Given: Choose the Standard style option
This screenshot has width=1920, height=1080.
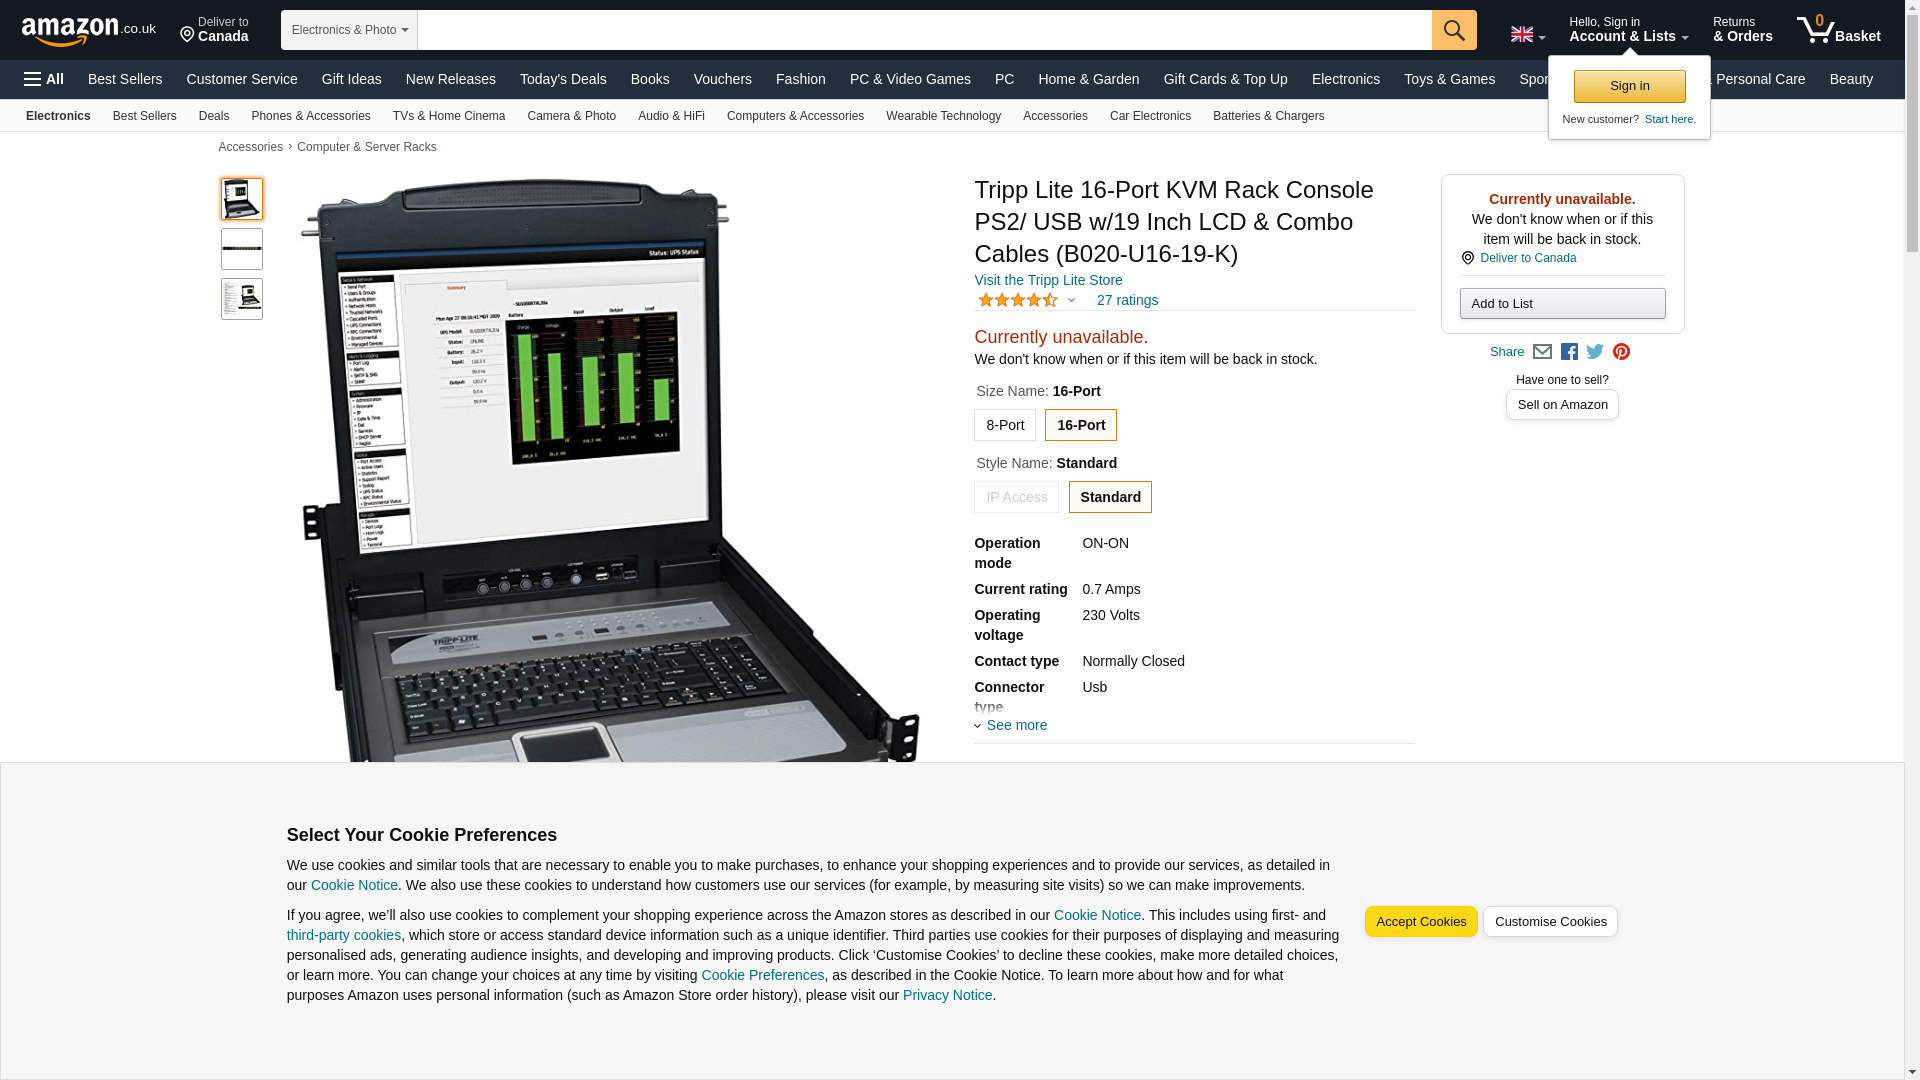Looking at the screenshot, I should 1110,497.
